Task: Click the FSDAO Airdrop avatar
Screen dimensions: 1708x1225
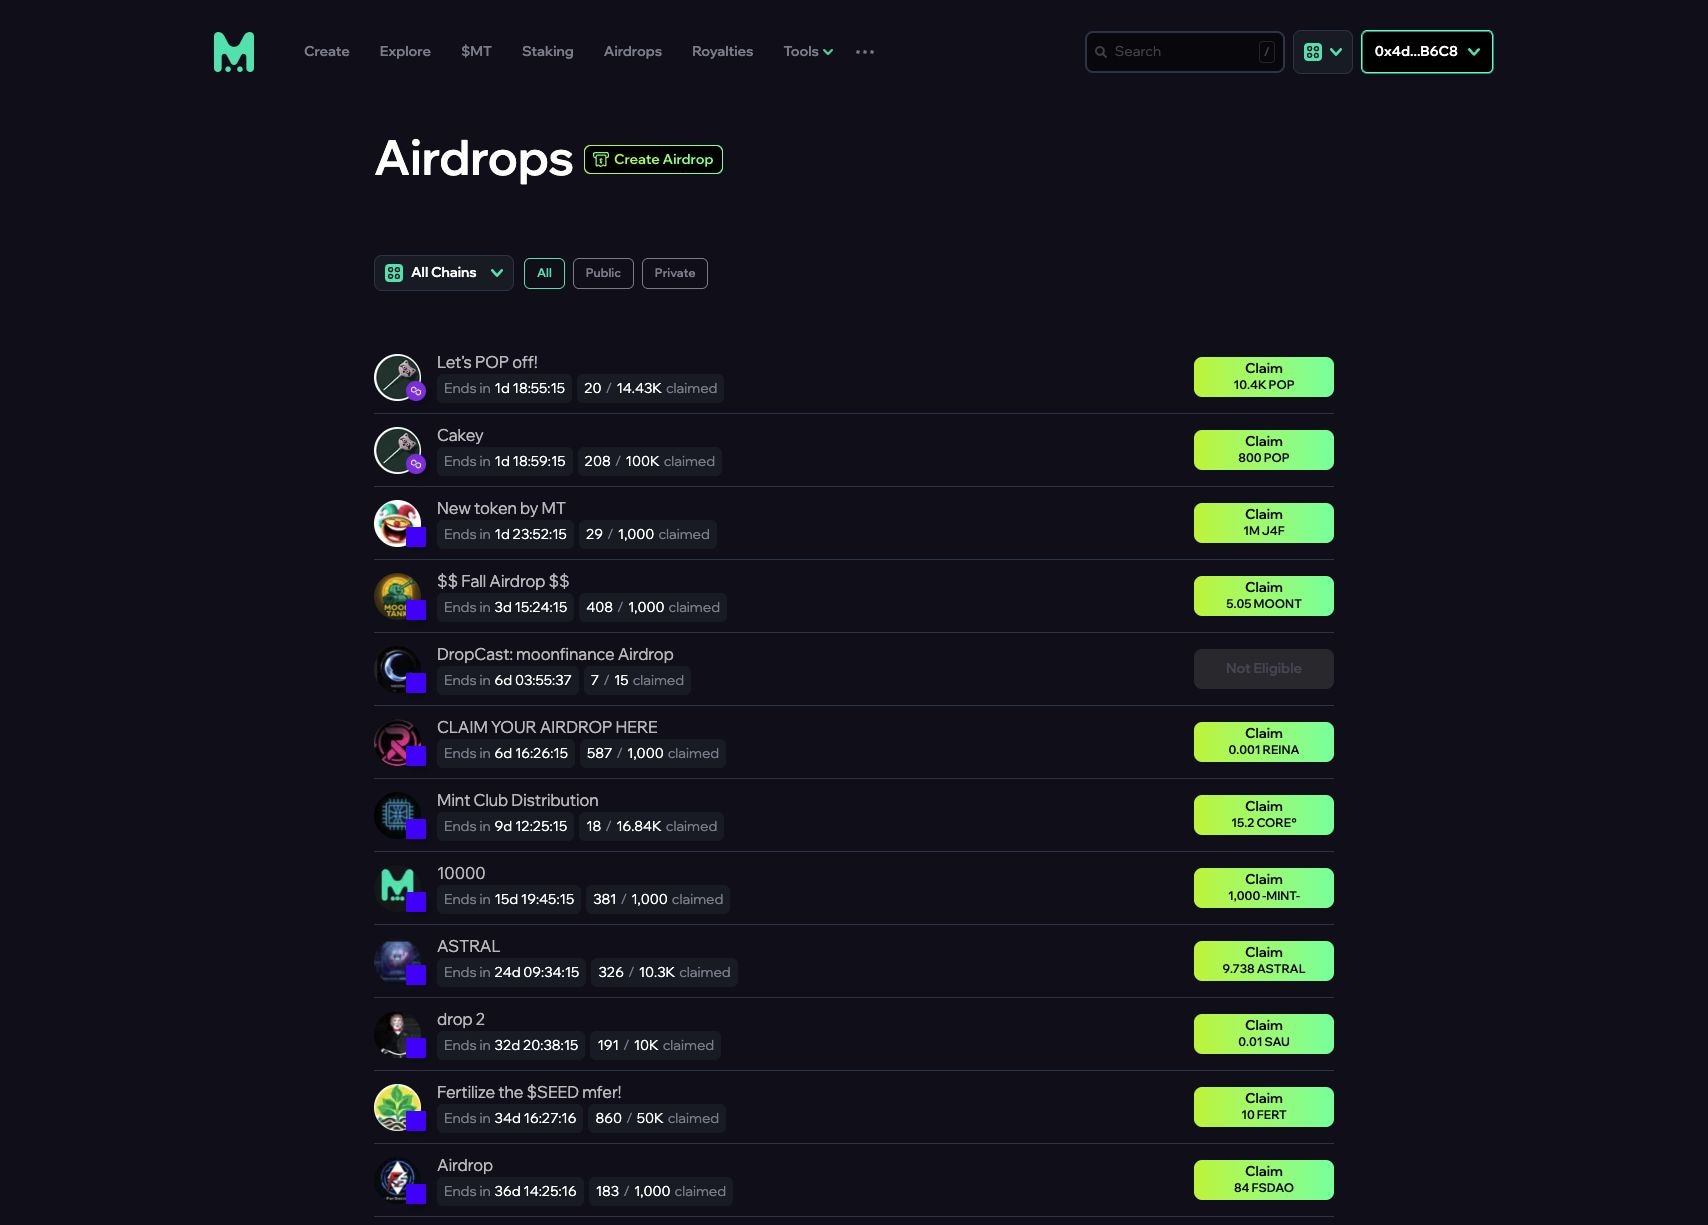Action: point(398,1180)
